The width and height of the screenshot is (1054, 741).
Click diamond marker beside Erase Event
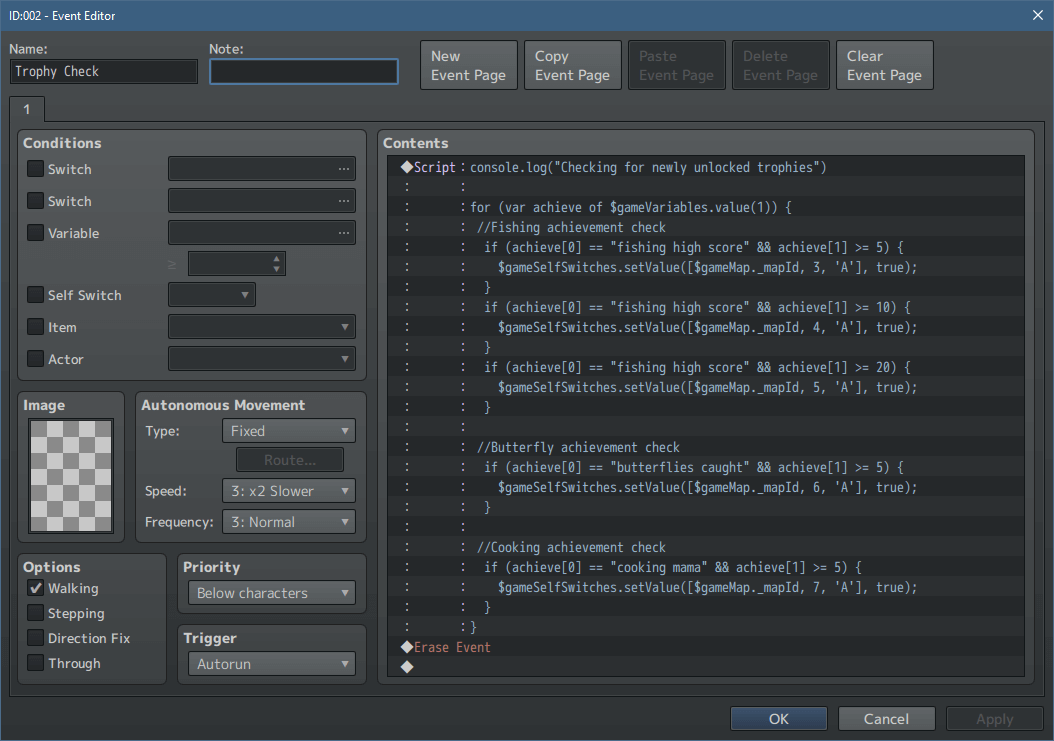(407, 647)
